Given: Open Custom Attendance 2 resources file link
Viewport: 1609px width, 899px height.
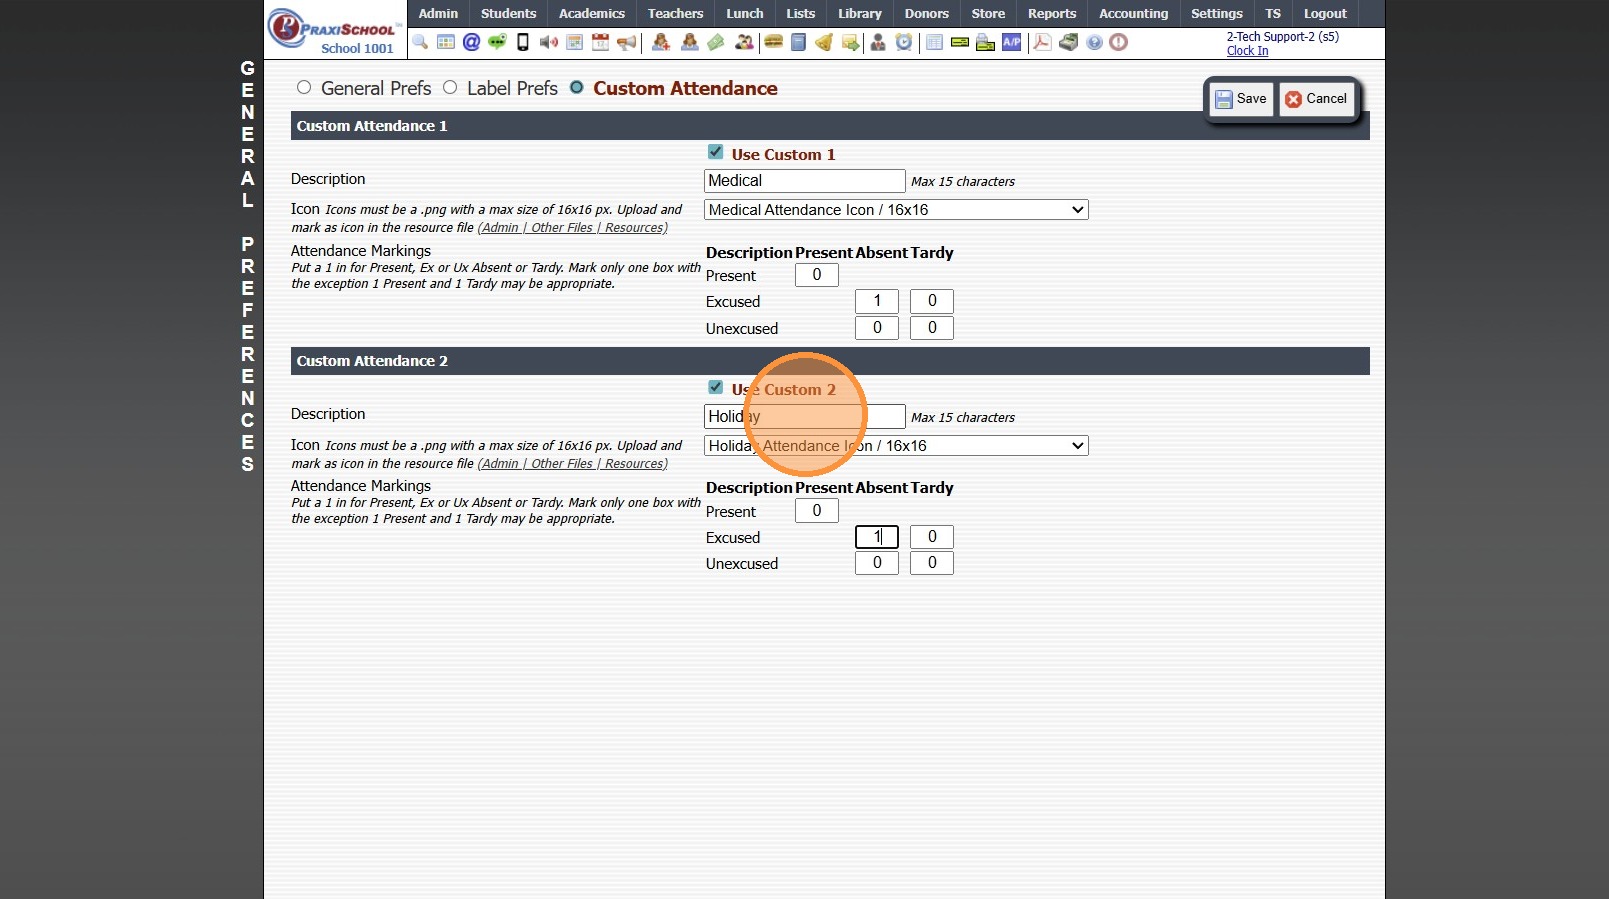Looking at the screenshot, I should pos(573,464).
